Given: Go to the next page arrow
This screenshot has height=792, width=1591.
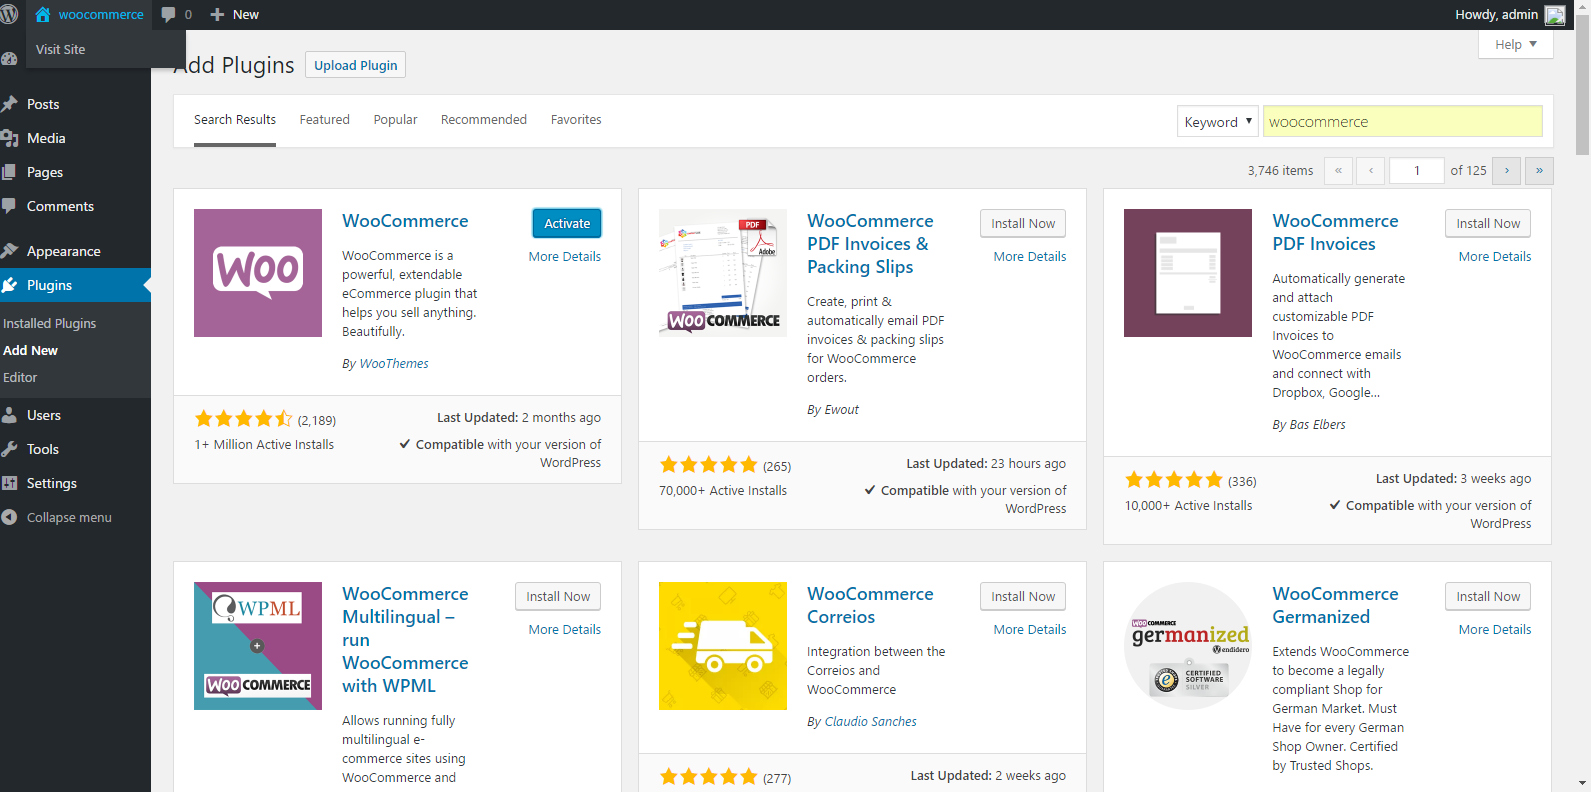Looking at the screenshot, I should point(1506,171).
